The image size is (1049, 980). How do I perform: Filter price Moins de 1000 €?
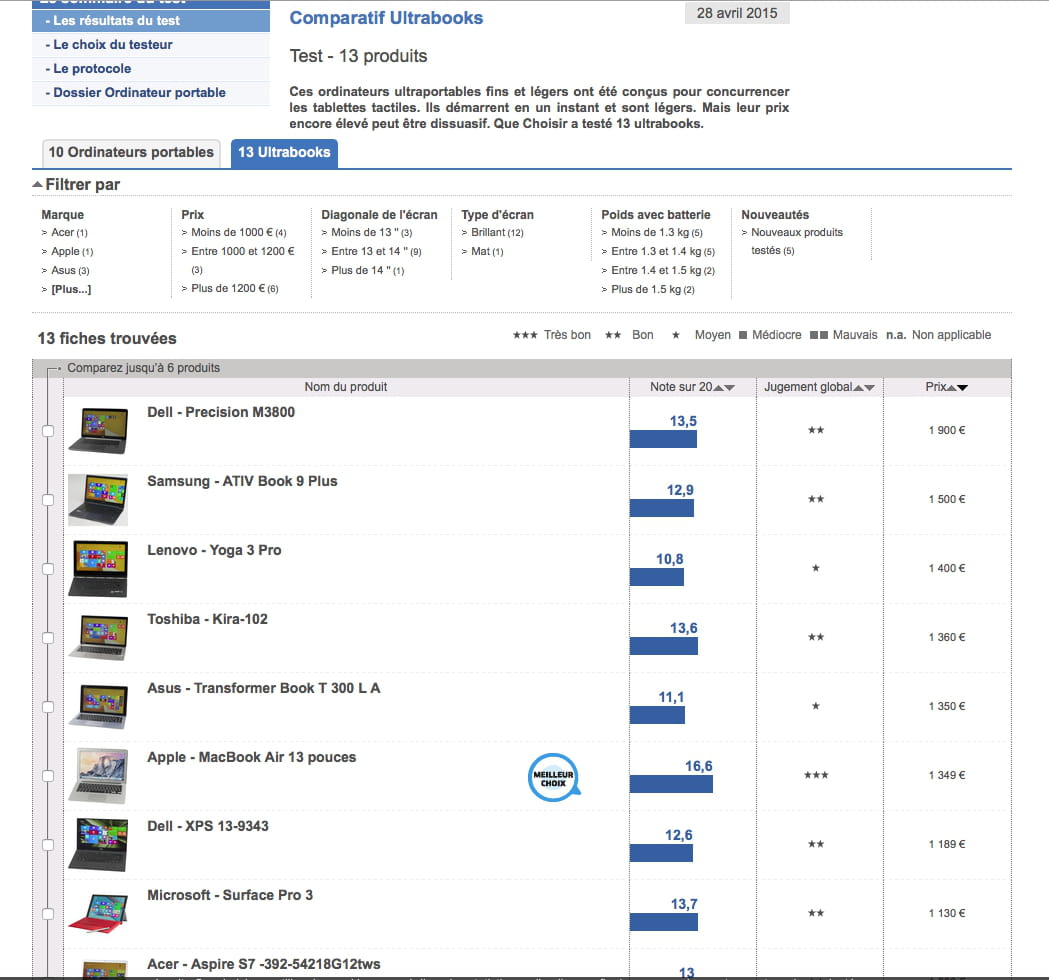tap(239, 233)
